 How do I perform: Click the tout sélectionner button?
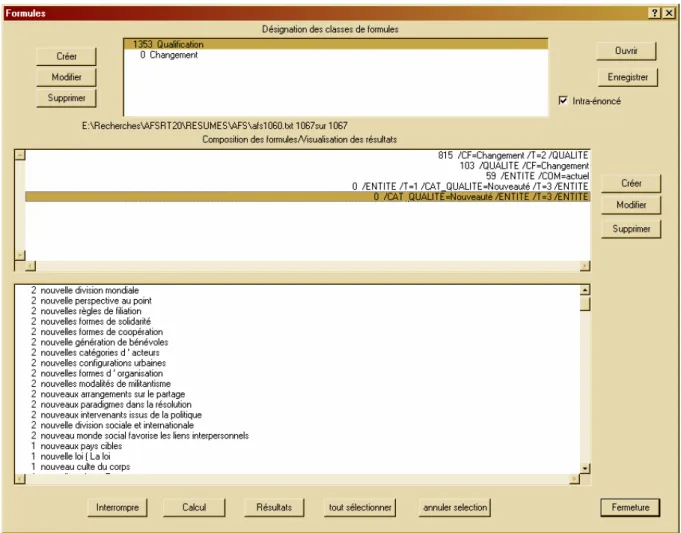click(x=360, y=507)
